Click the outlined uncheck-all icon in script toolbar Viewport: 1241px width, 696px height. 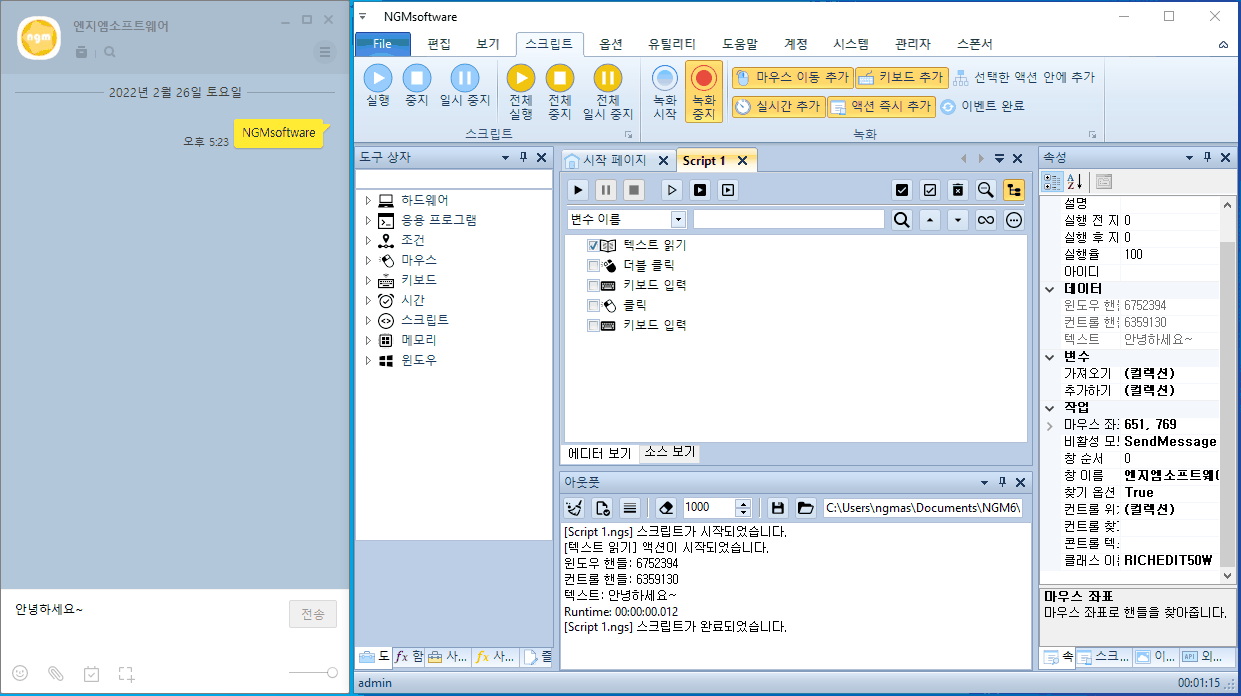coord(930,189)
